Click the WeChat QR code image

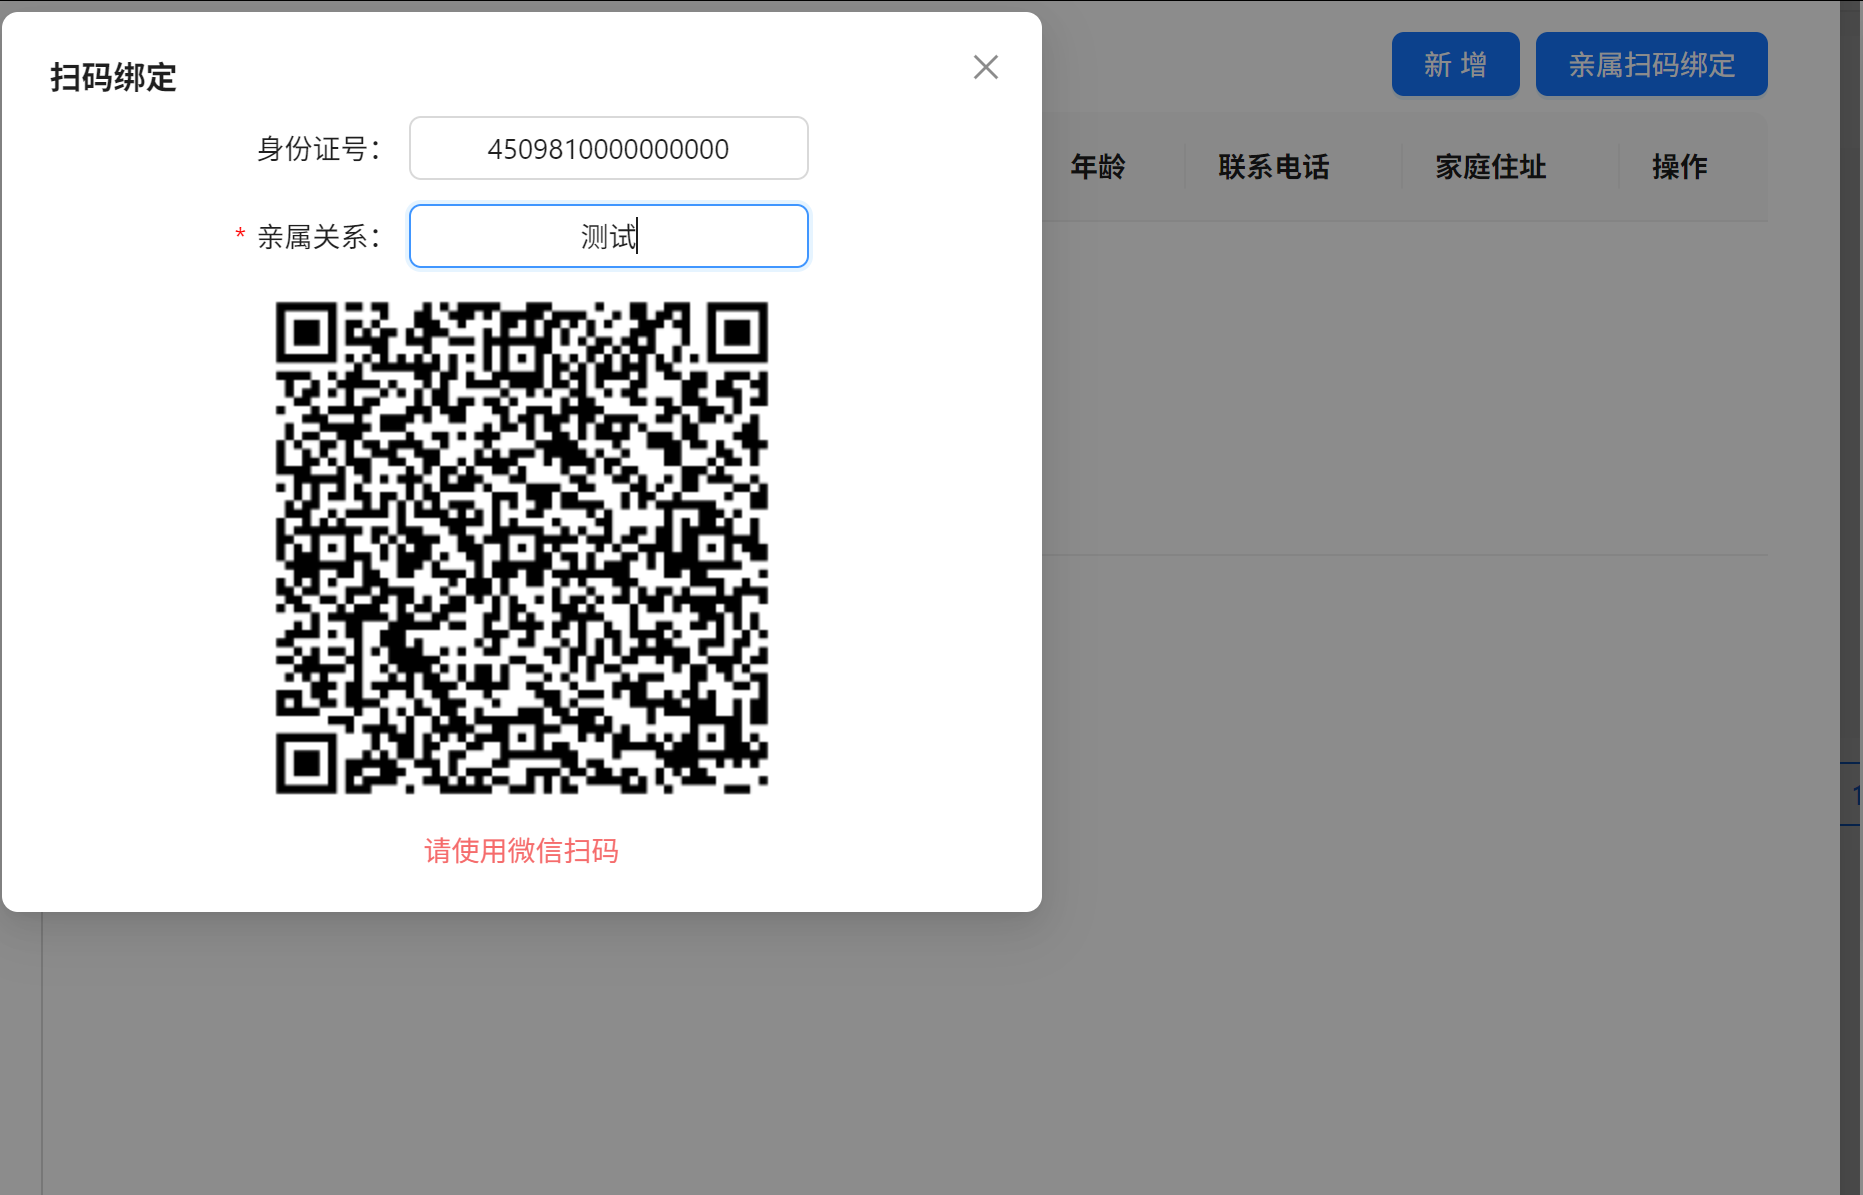(521, 548)
